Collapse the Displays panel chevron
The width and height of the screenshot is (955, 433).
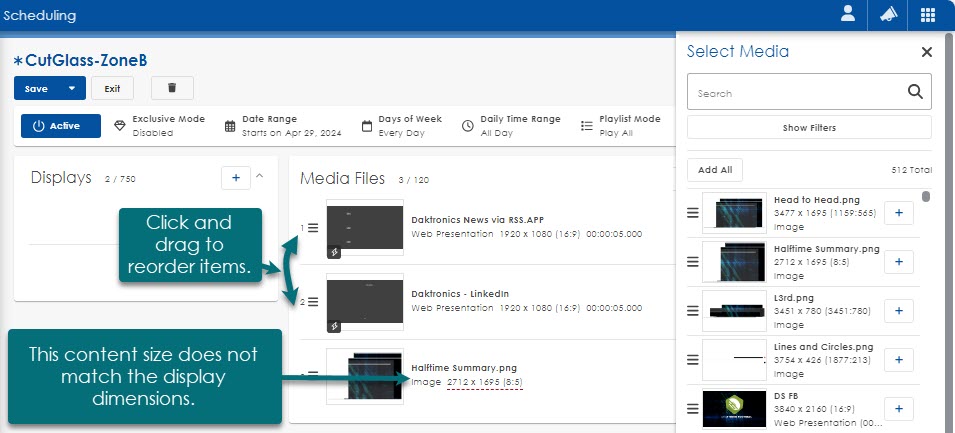[260, 177]
